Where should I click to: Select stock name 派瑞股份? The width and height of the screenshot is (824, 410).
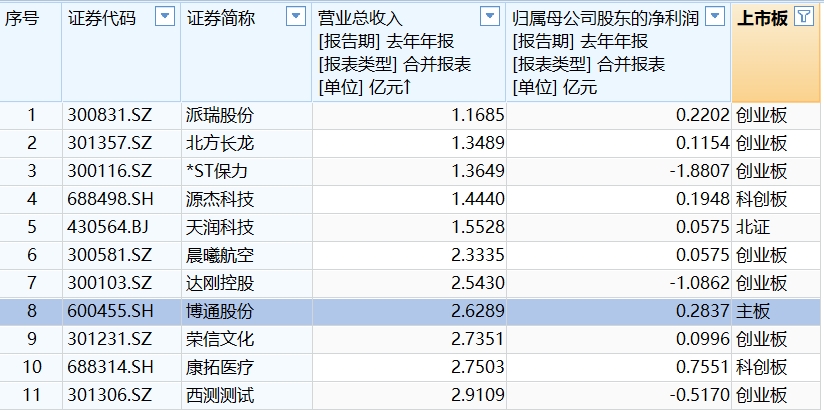[220, 115]
